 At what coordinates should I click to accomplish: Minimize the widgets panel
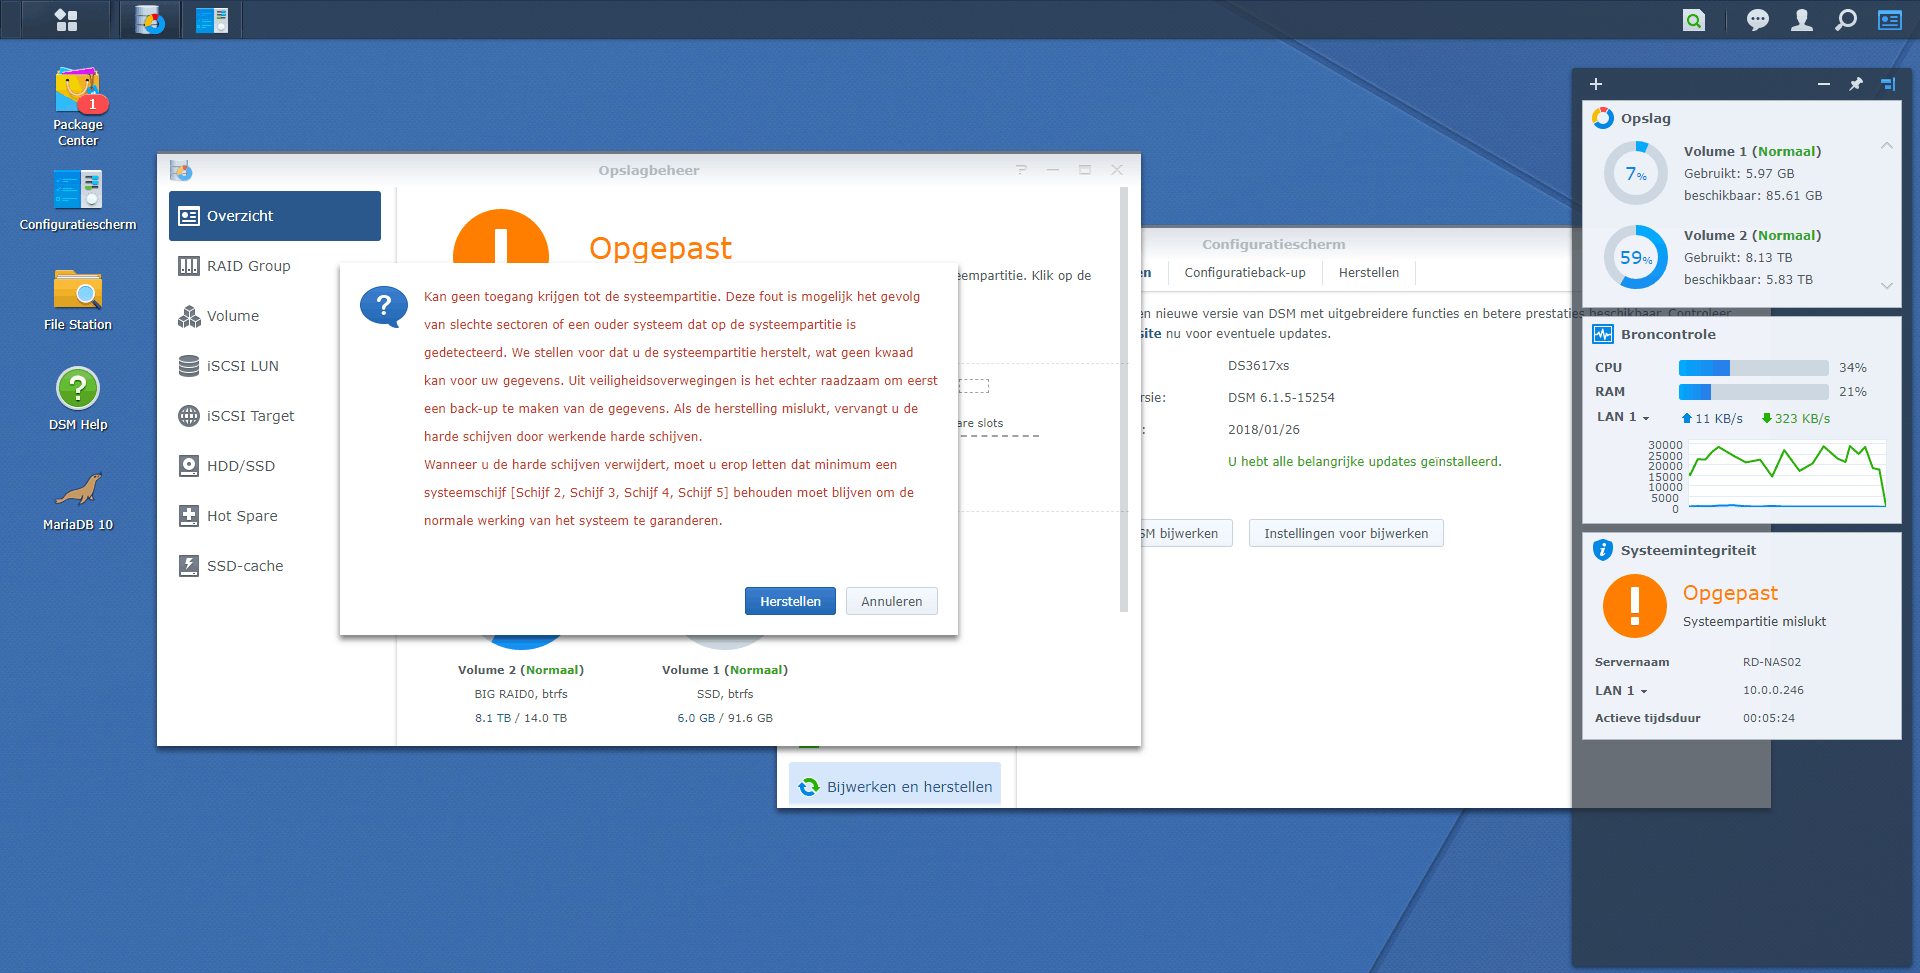point(1824,84)
